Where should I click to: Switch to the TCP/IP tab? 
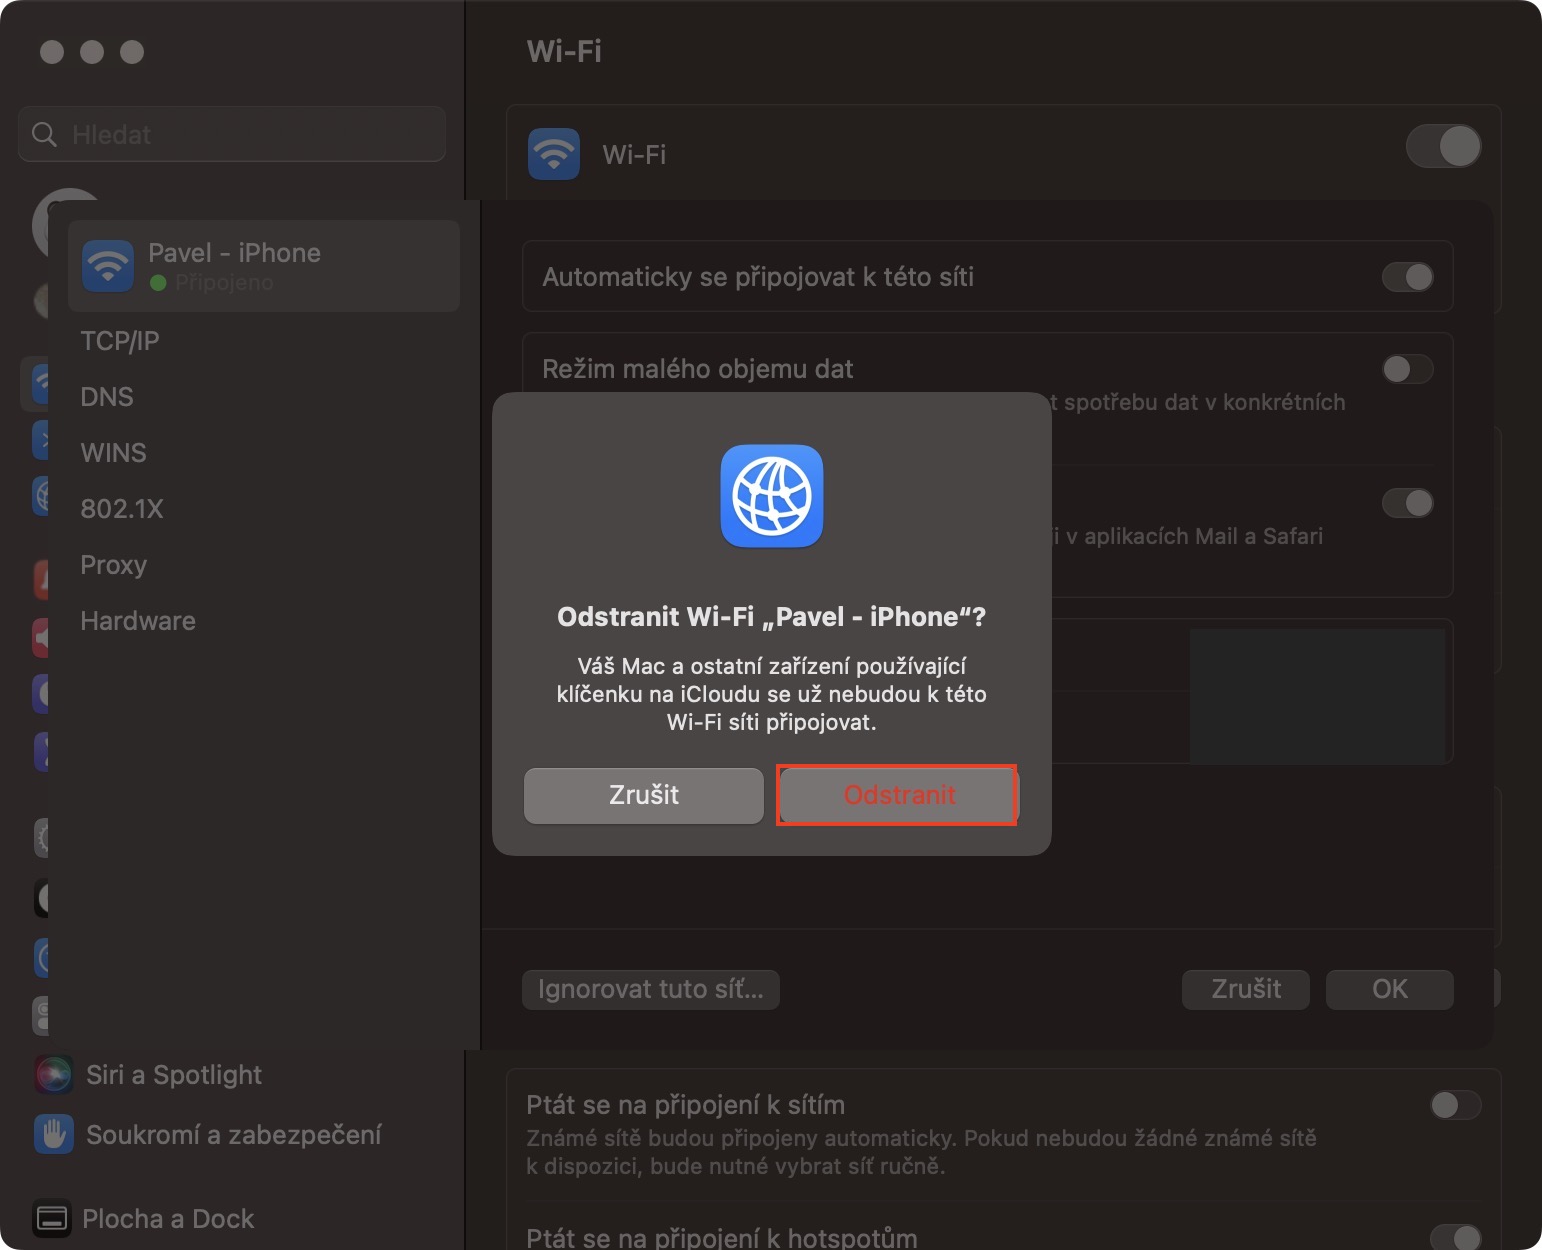click(x=120, y=341)
